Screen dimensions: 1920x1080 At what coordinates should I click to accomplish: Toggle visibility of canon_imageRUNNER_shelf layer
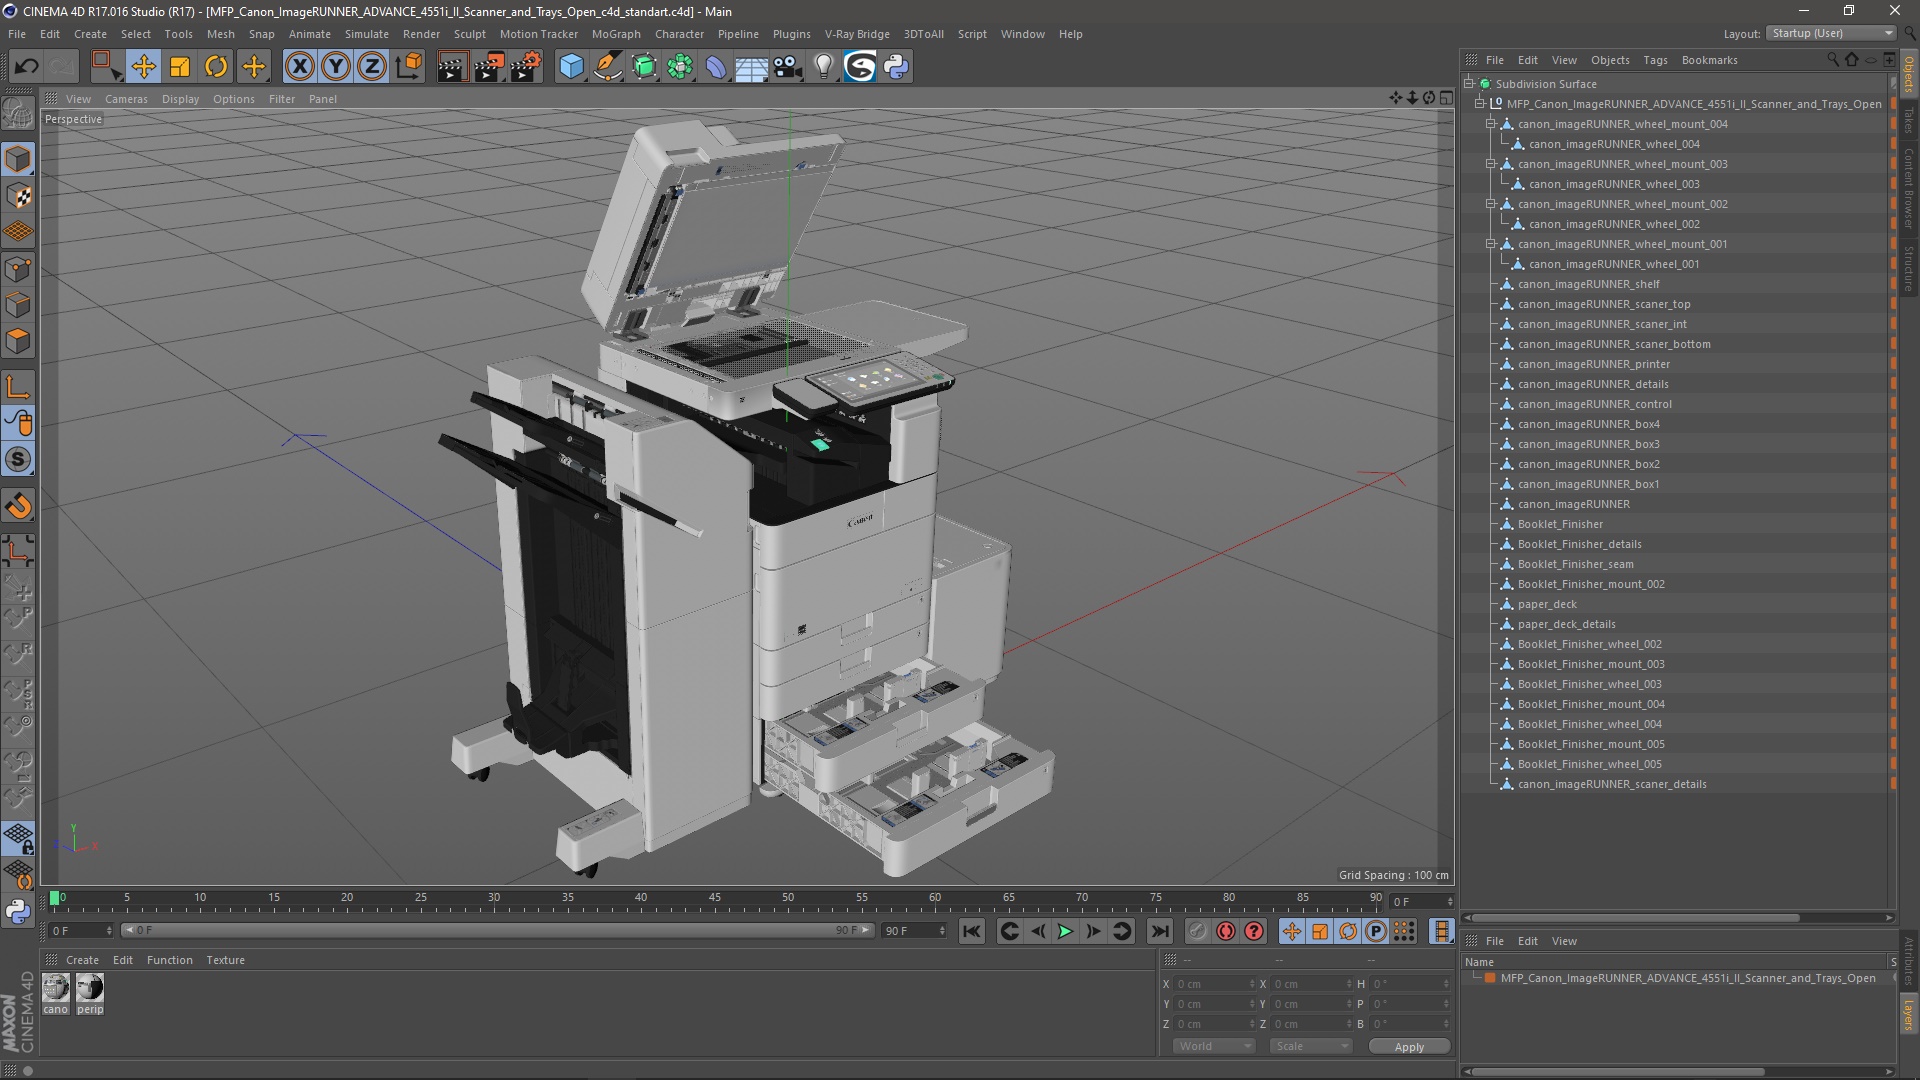click(1888, 284)
